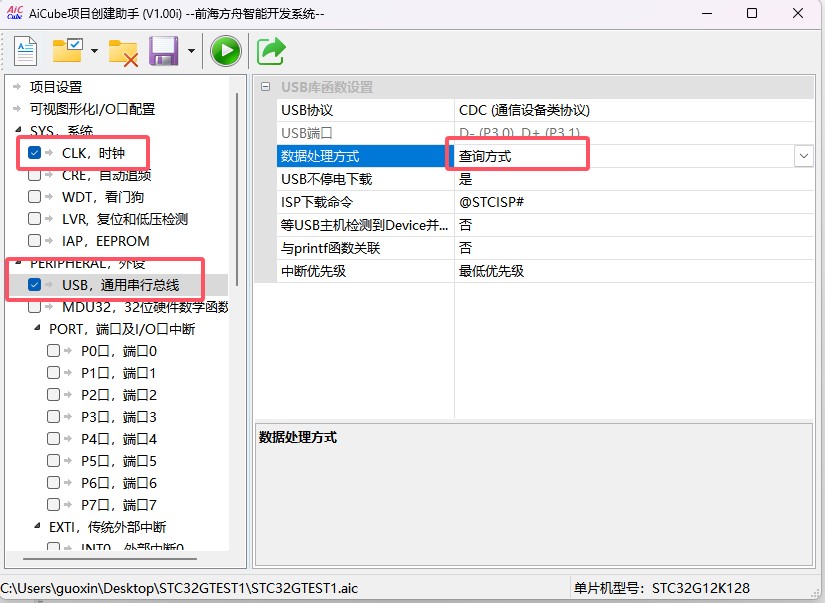Click the new project document icon
The height and width of the screenshot is (603, 825).
(x=25, y=51)
